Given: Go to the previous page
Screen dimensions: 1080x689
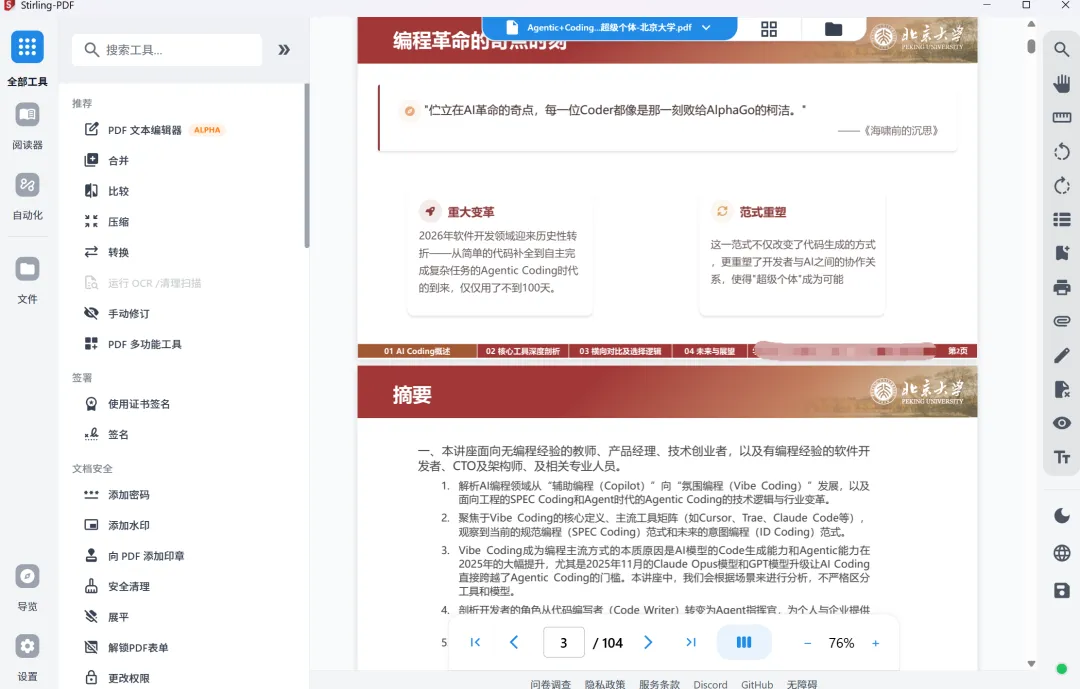Looking at the screenshot, I should pyautogui.click(x=514, y=642).
